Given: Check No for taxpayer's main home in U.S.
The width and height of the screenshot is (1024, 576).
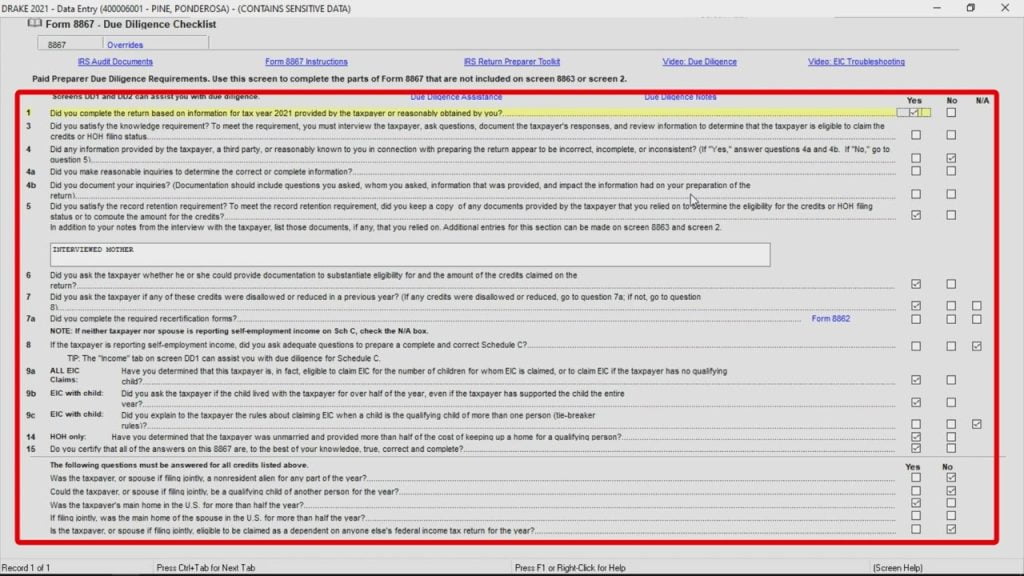Looking at the screenshot, I should point(951,504).
